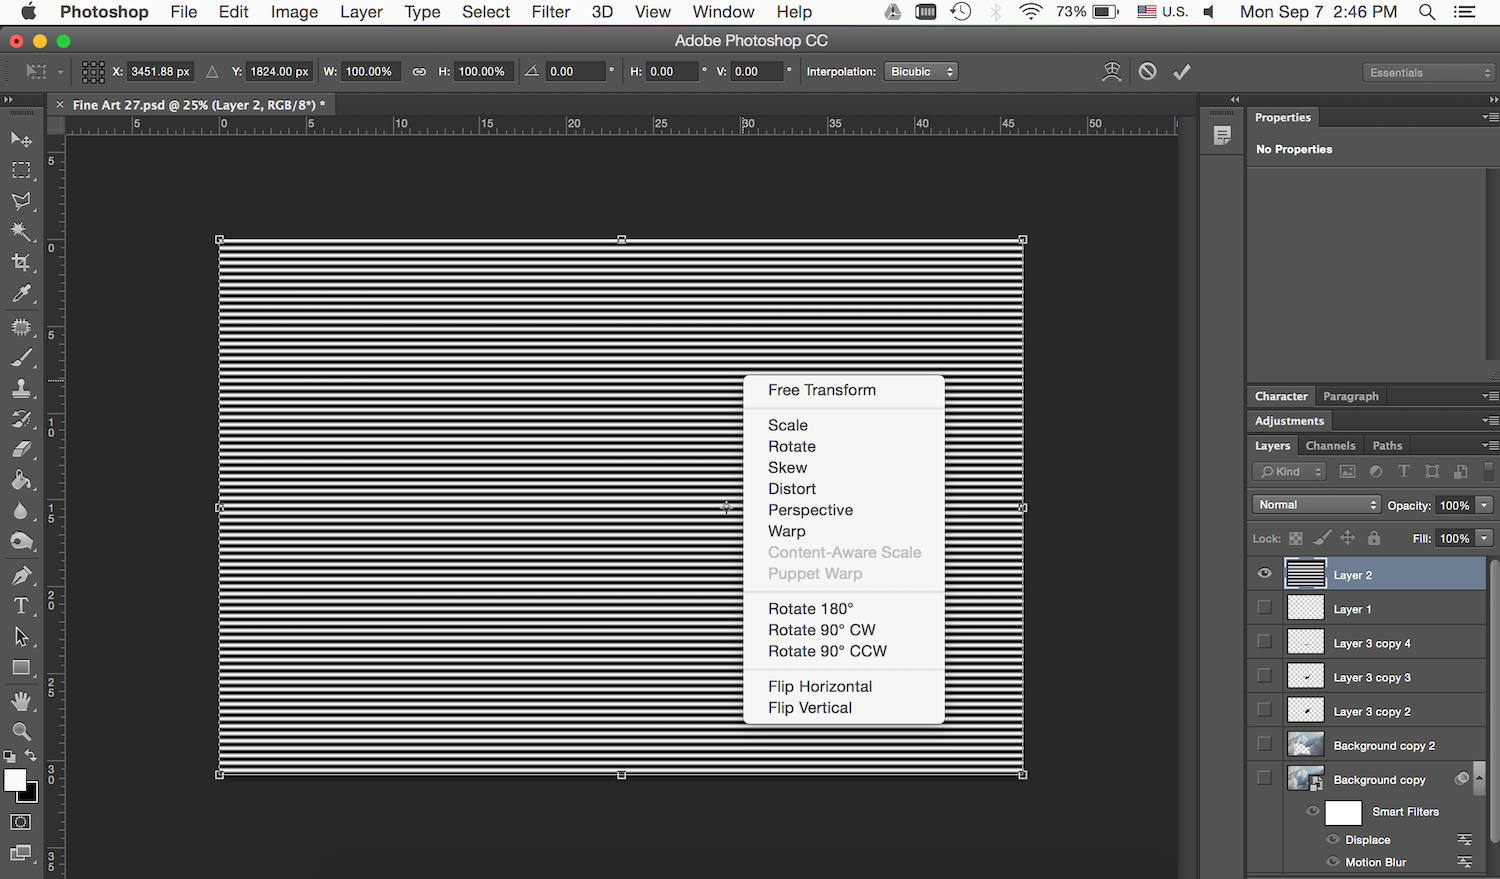Select the Zoom tool

pyautogui.click(x=21, y=732)
